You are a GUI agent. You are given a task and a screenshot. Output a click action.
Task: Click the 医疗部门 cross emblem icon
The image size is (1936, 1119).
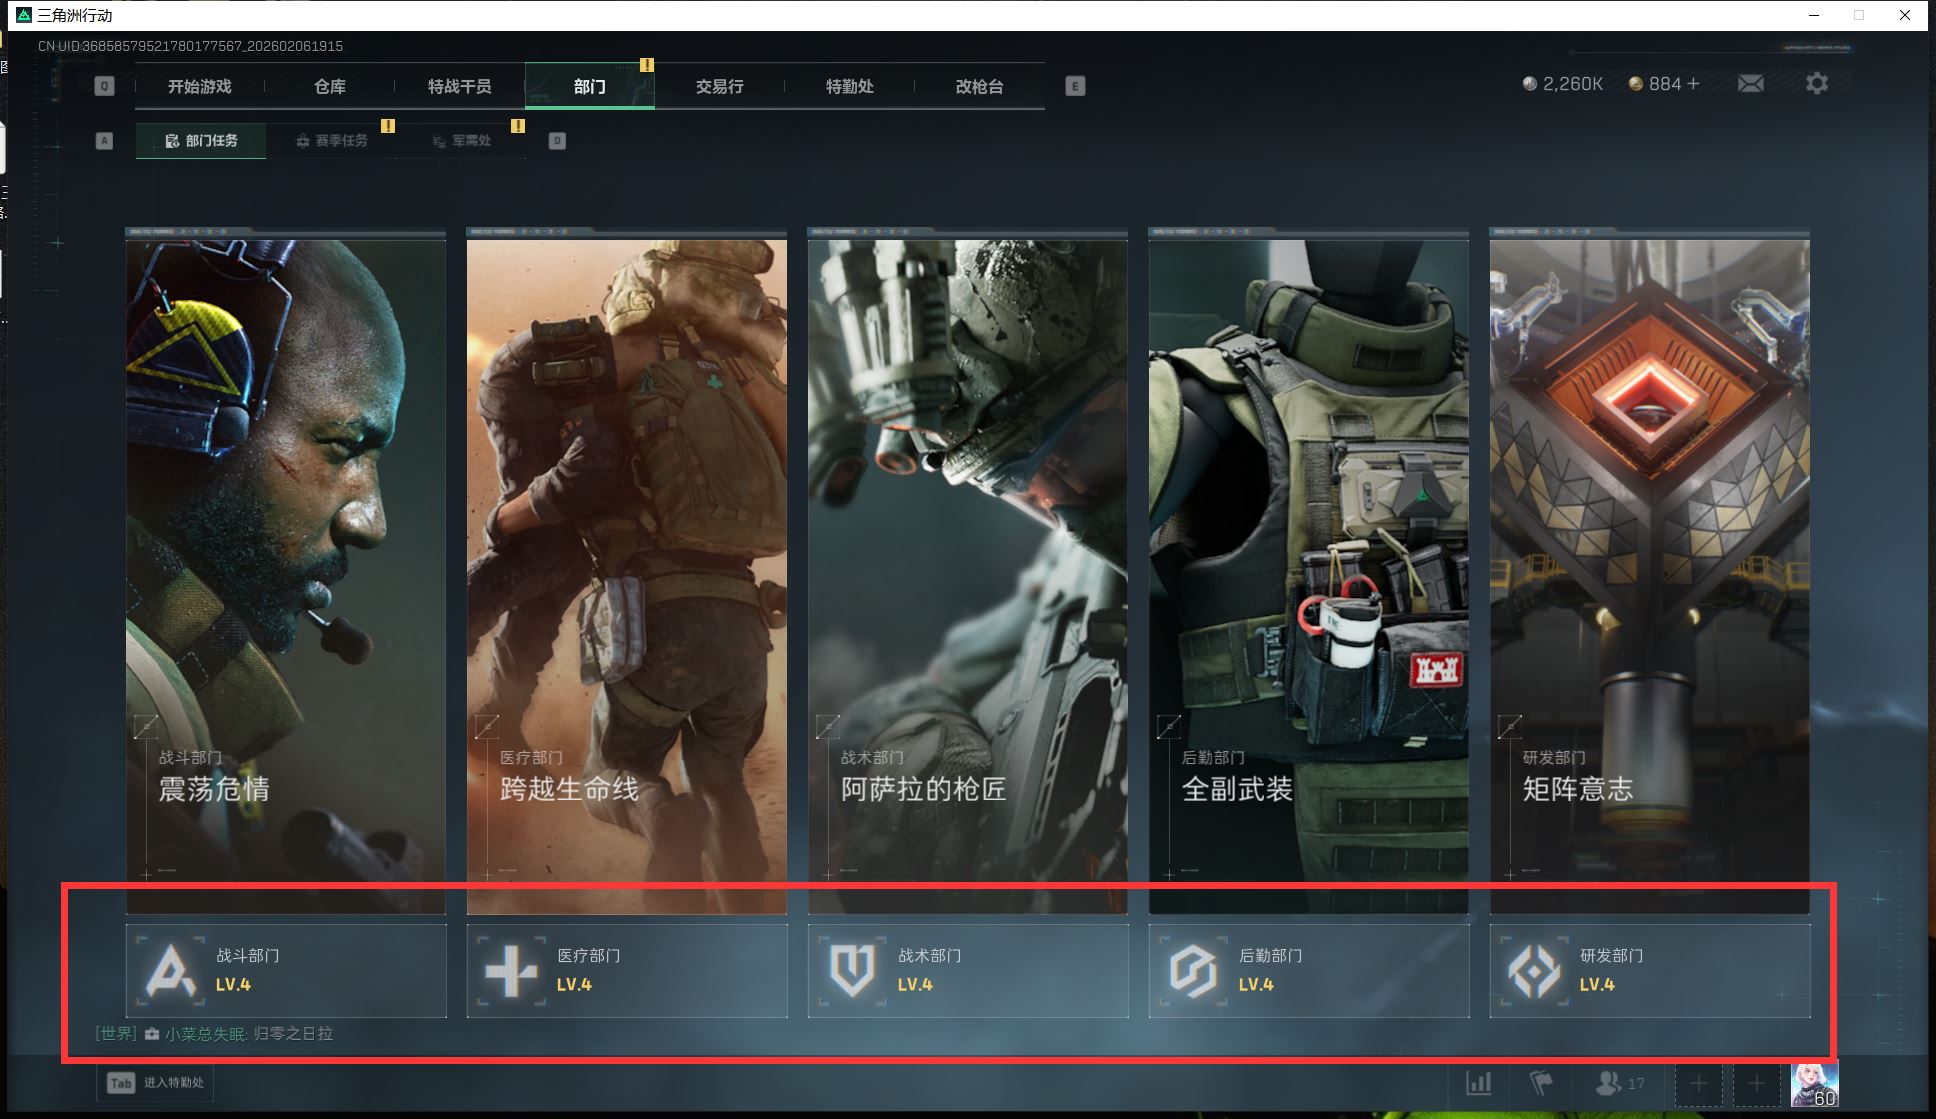pyautogui.click(x=511, y=971)
